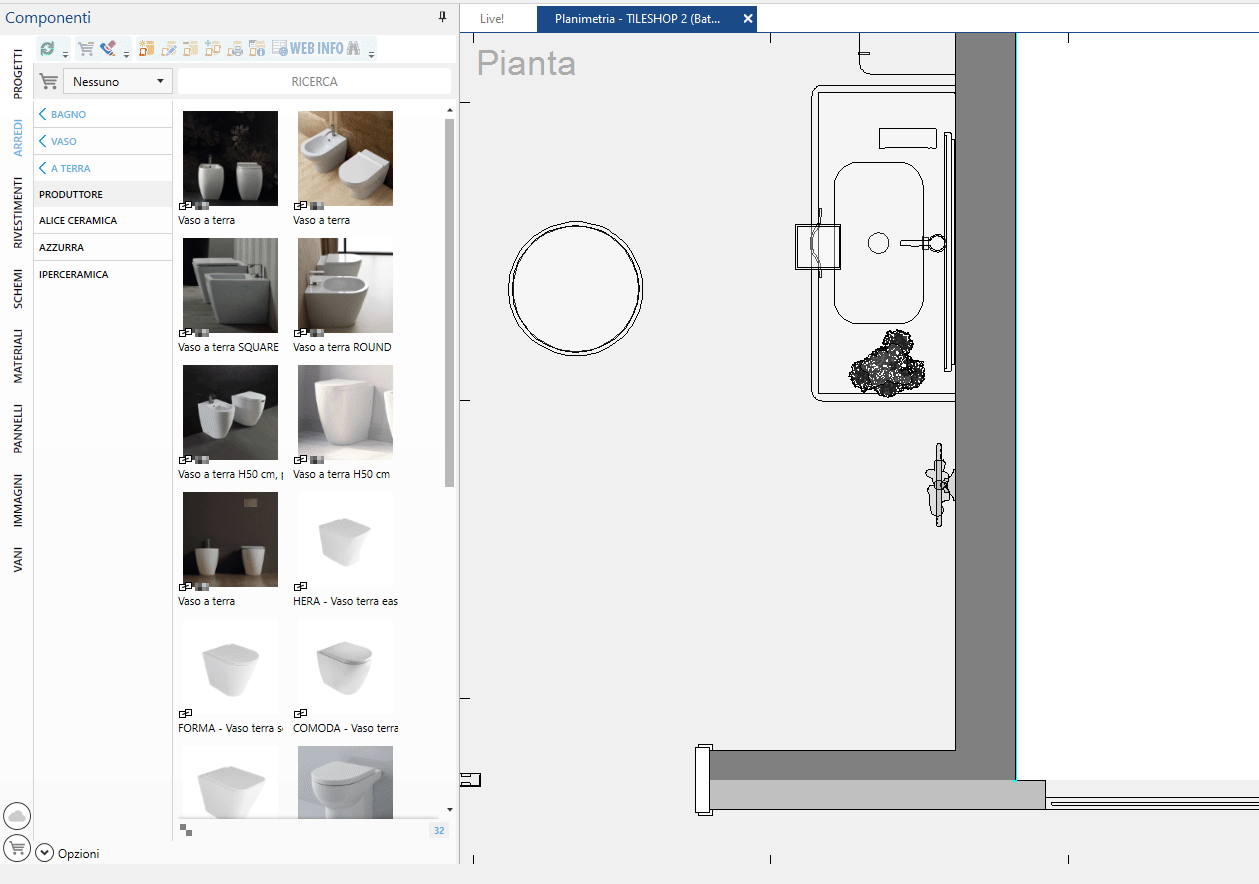Go back to the BAGNO category
The image size is (1259, 884).
pos(103,114)
